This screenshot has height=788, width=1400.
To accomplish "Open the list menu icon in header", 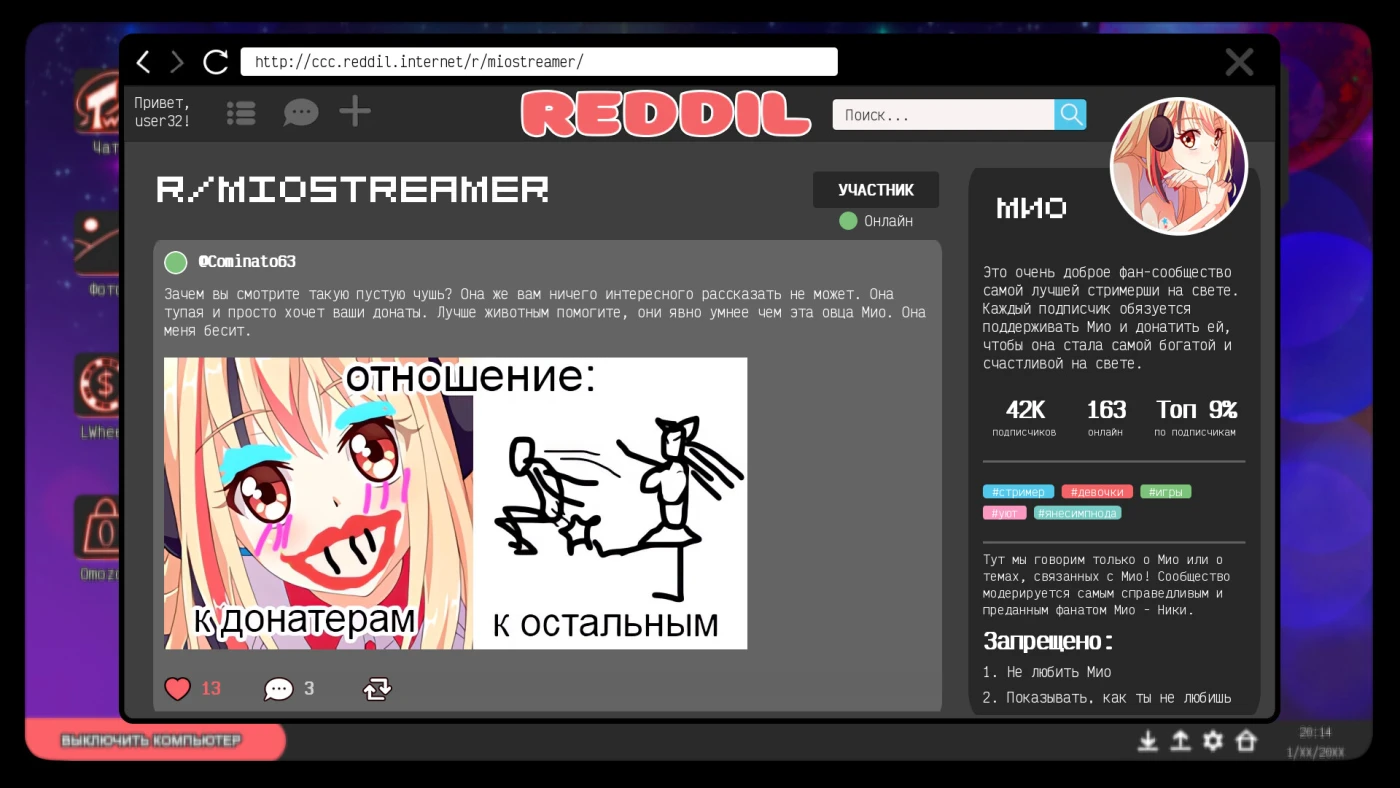I will pos(241,113).
